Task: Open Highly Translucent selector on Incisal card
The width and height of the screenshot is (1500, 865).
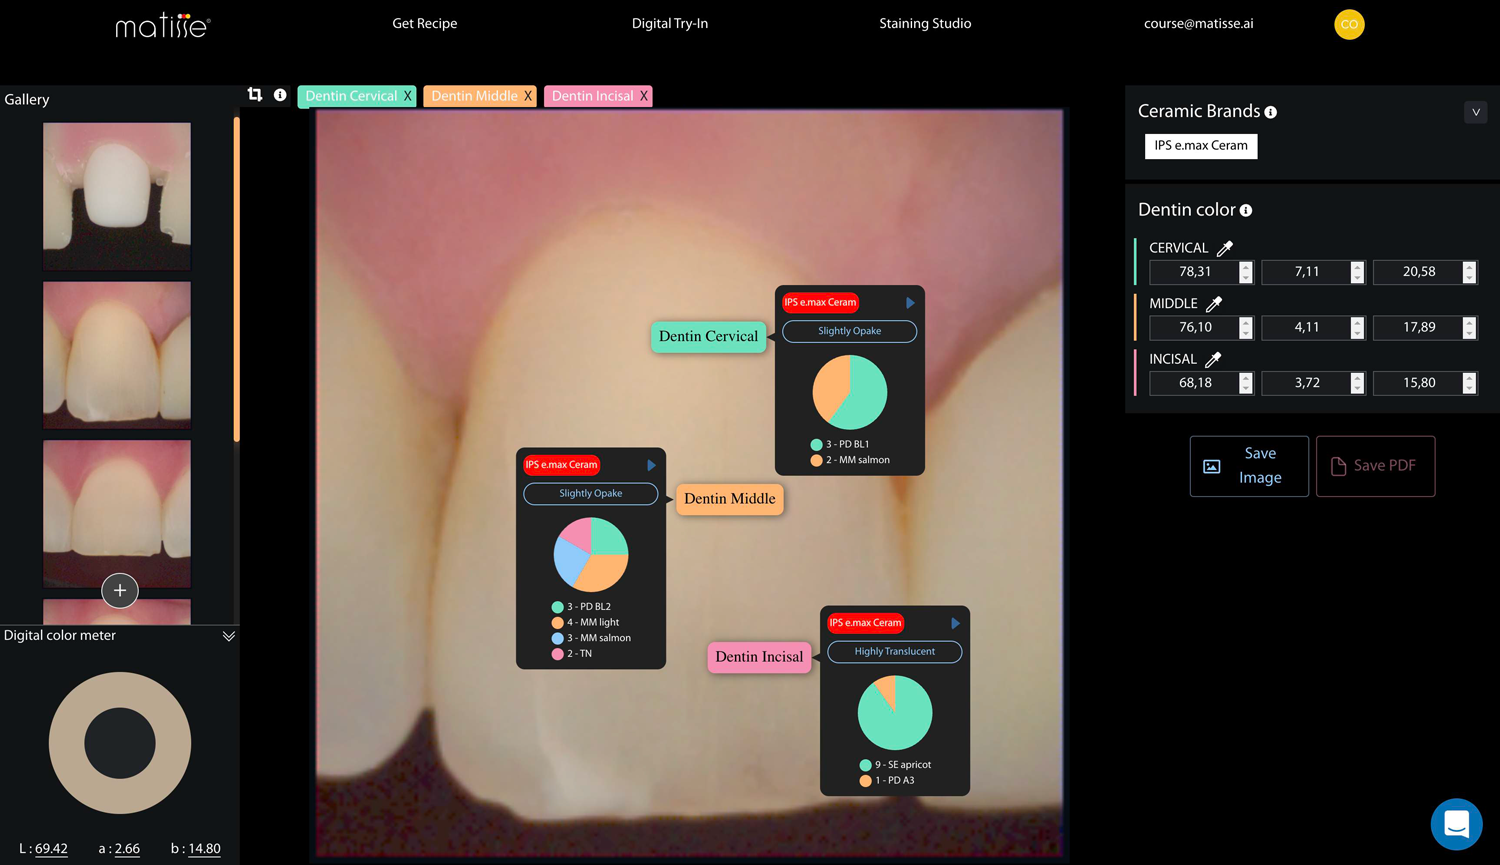Action: point(895,652)
